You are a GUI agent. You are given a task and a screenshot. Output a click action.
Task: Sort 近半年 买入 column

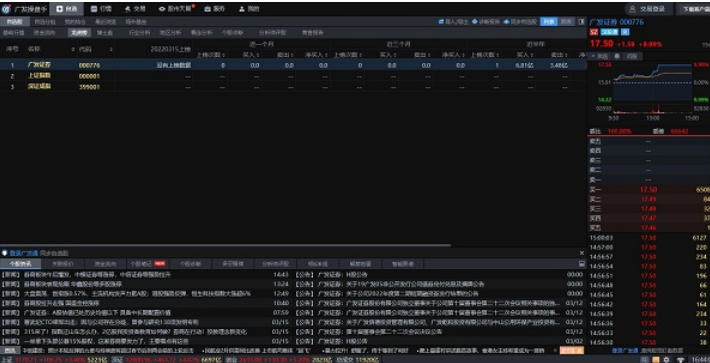click(524, 54)
